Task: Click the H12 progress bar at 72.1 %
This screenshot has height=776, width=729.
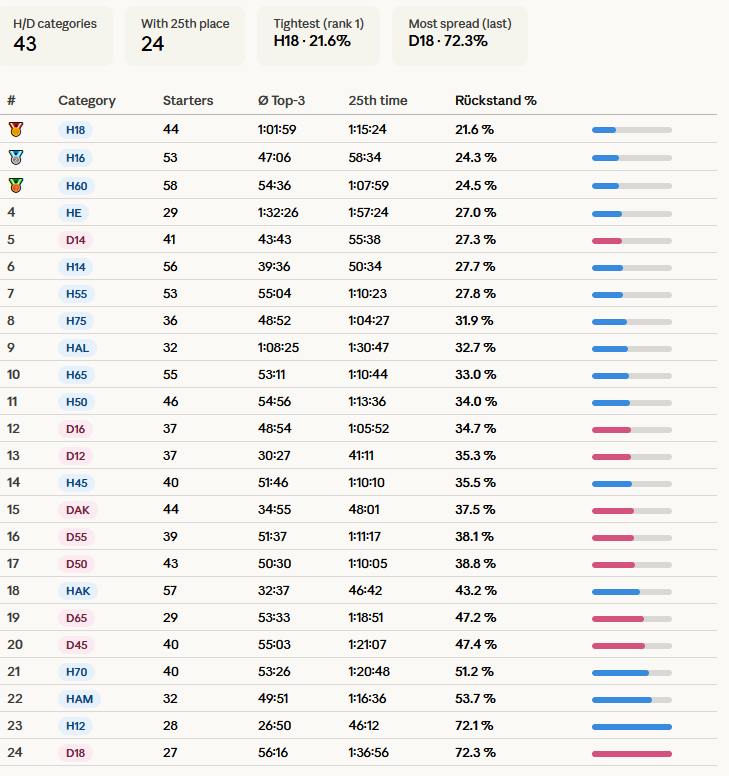Action: (x=632, y=726)
